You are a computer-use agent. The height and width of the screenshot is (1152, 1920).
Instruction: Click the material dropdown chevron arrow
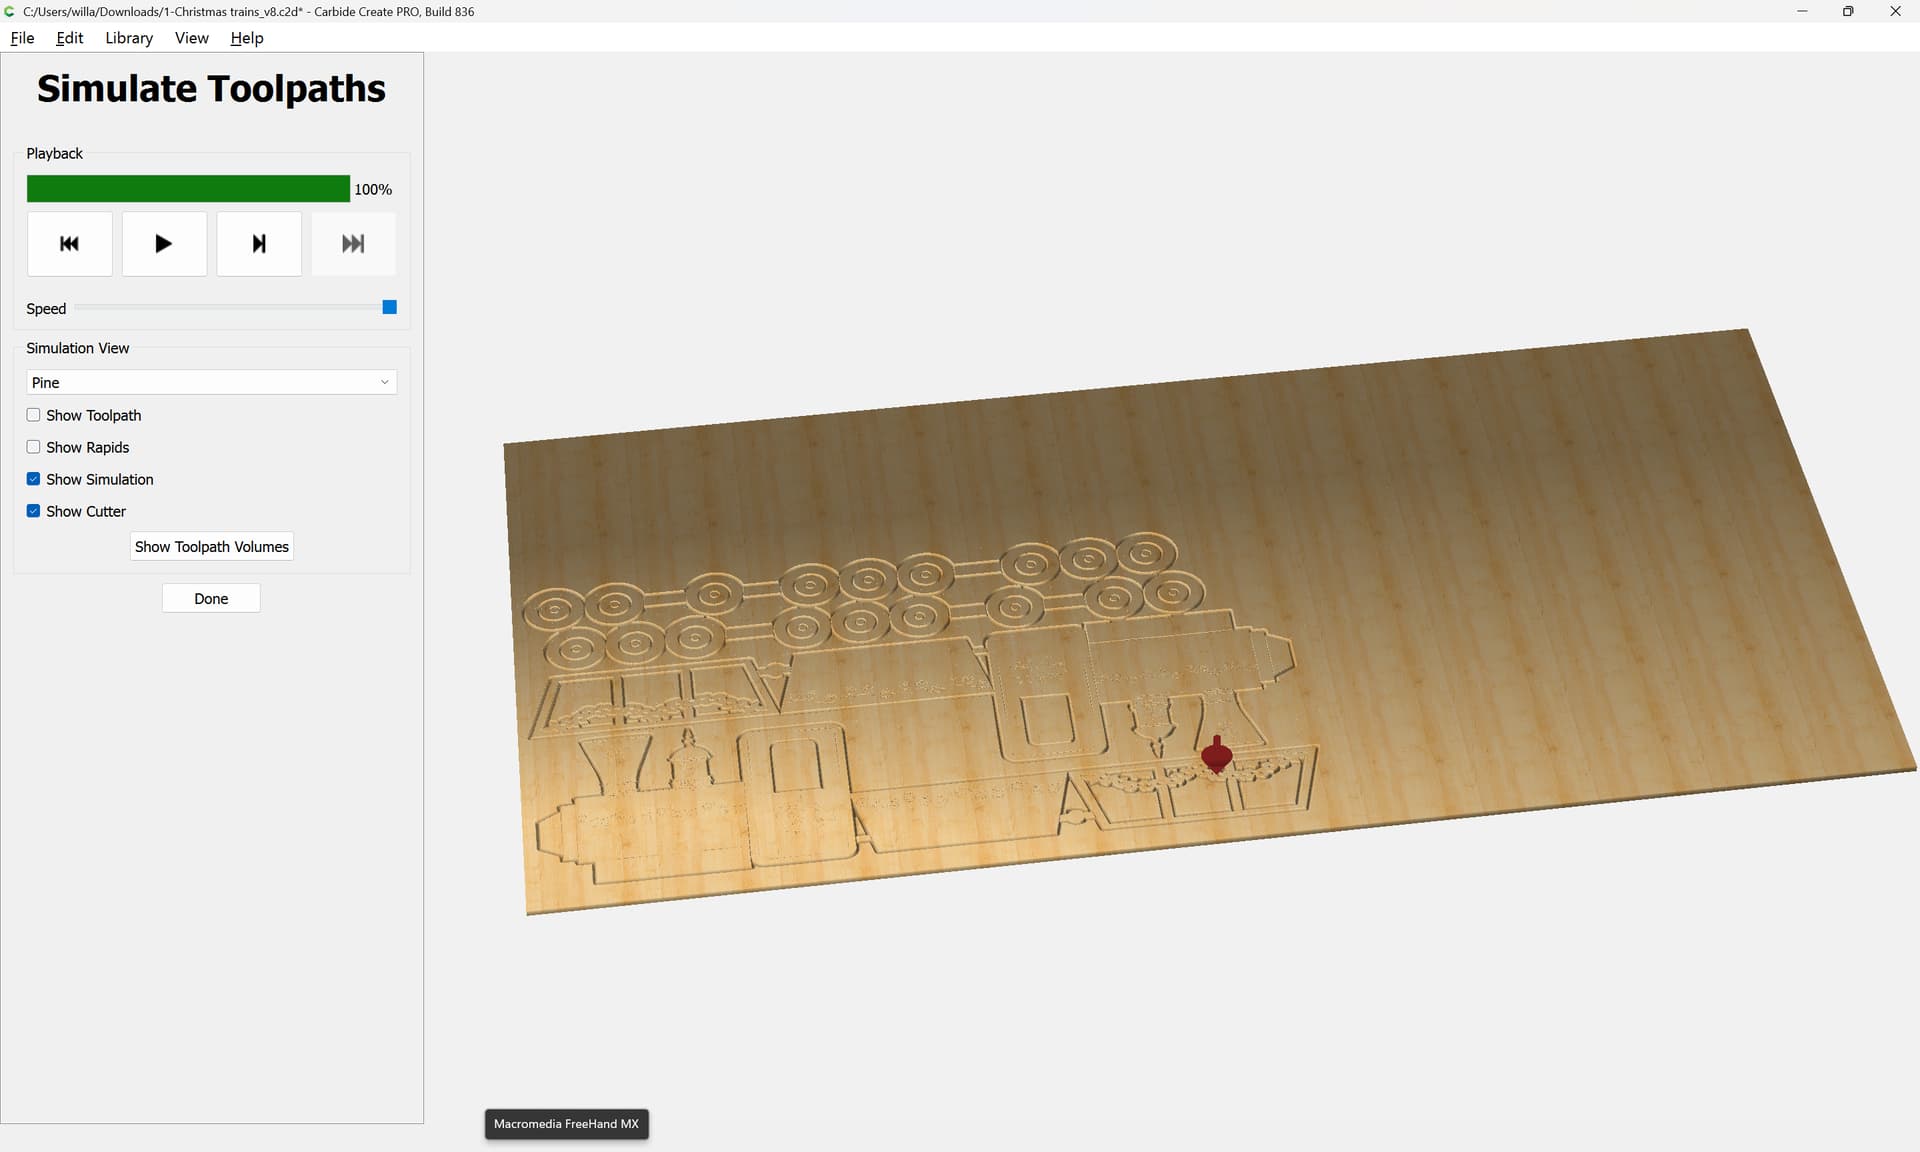[x=384, y=382]
